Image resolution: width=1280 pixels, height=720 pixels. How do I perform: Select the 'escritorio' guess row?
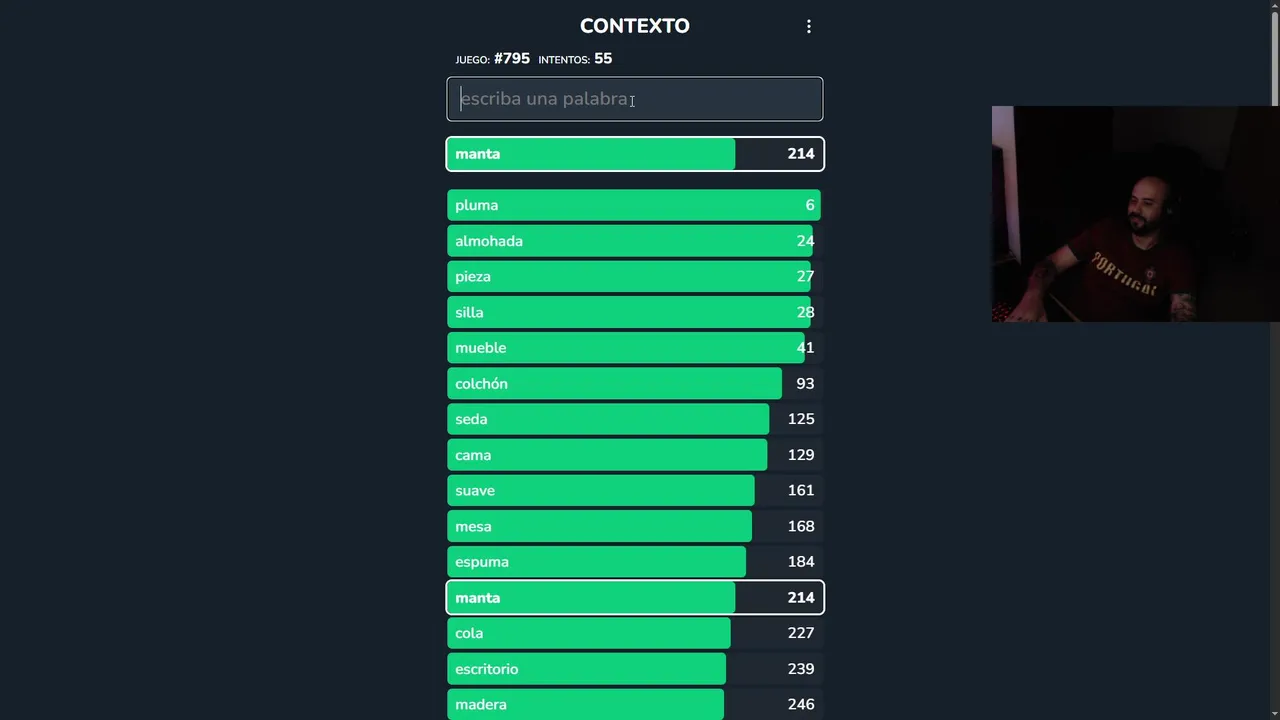click(634, 669)
